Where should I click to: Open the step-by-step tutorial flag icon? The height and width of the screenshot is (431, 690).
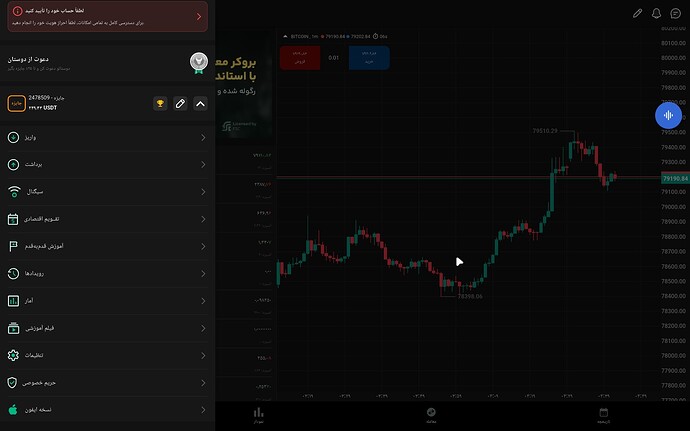pos(13,246)
